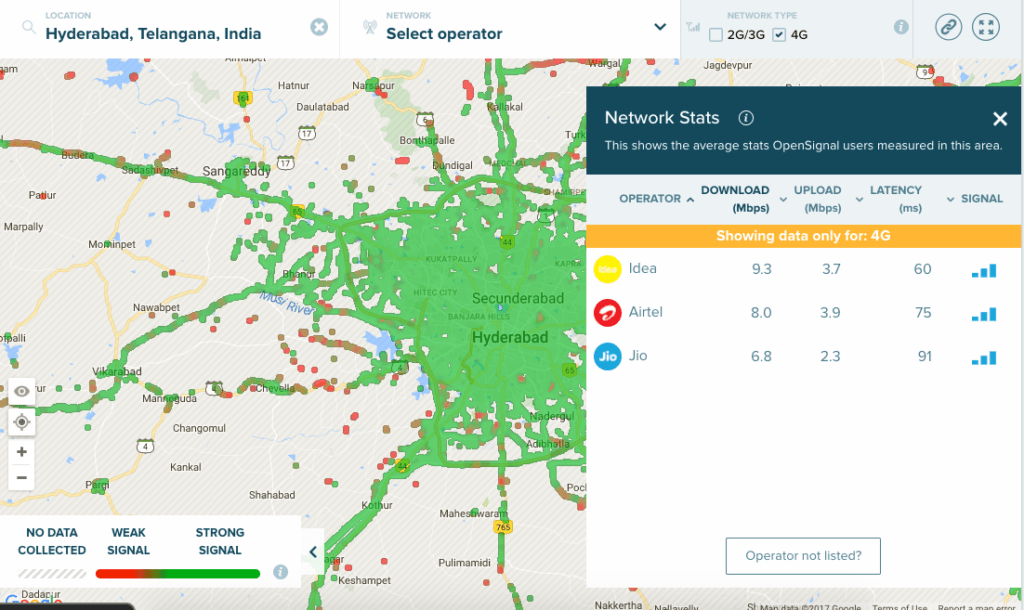Close the Network Stats panel

click(x=999, y=118)
